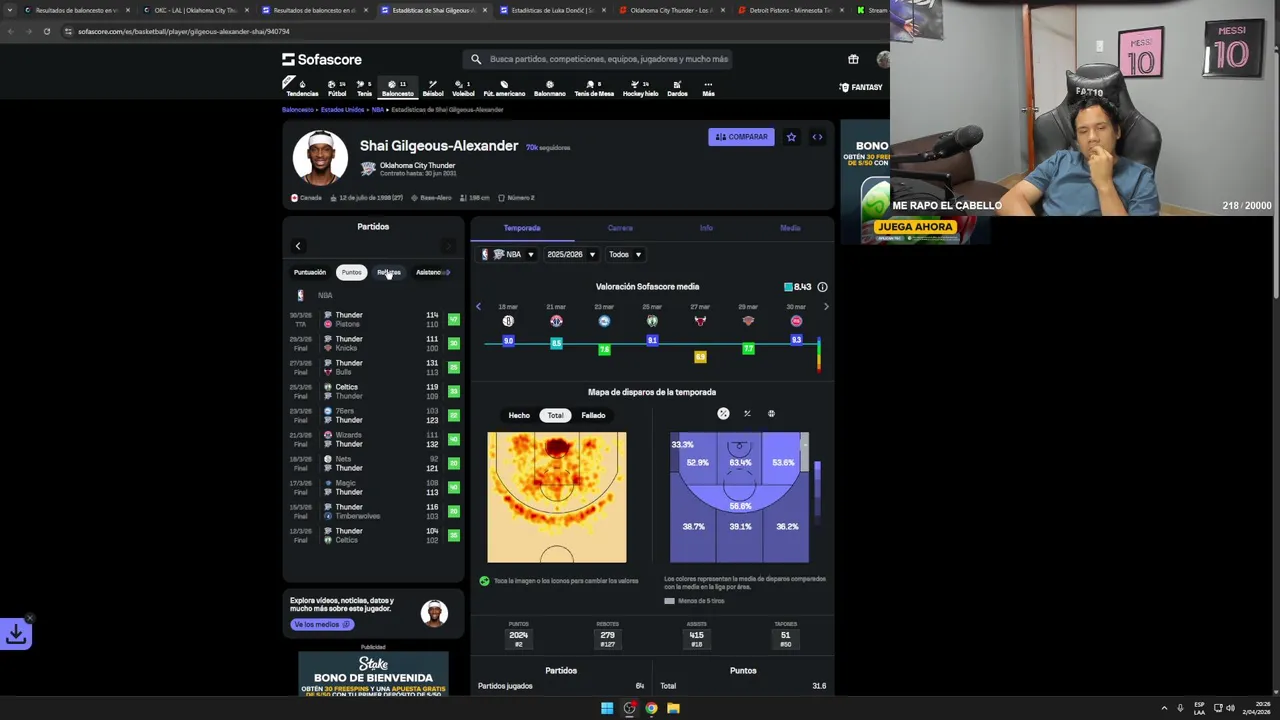Open the NBA tournament dropdown
Image resolution: width=1280 pixels, height=720 pixels.
click(x=507, y=255)
